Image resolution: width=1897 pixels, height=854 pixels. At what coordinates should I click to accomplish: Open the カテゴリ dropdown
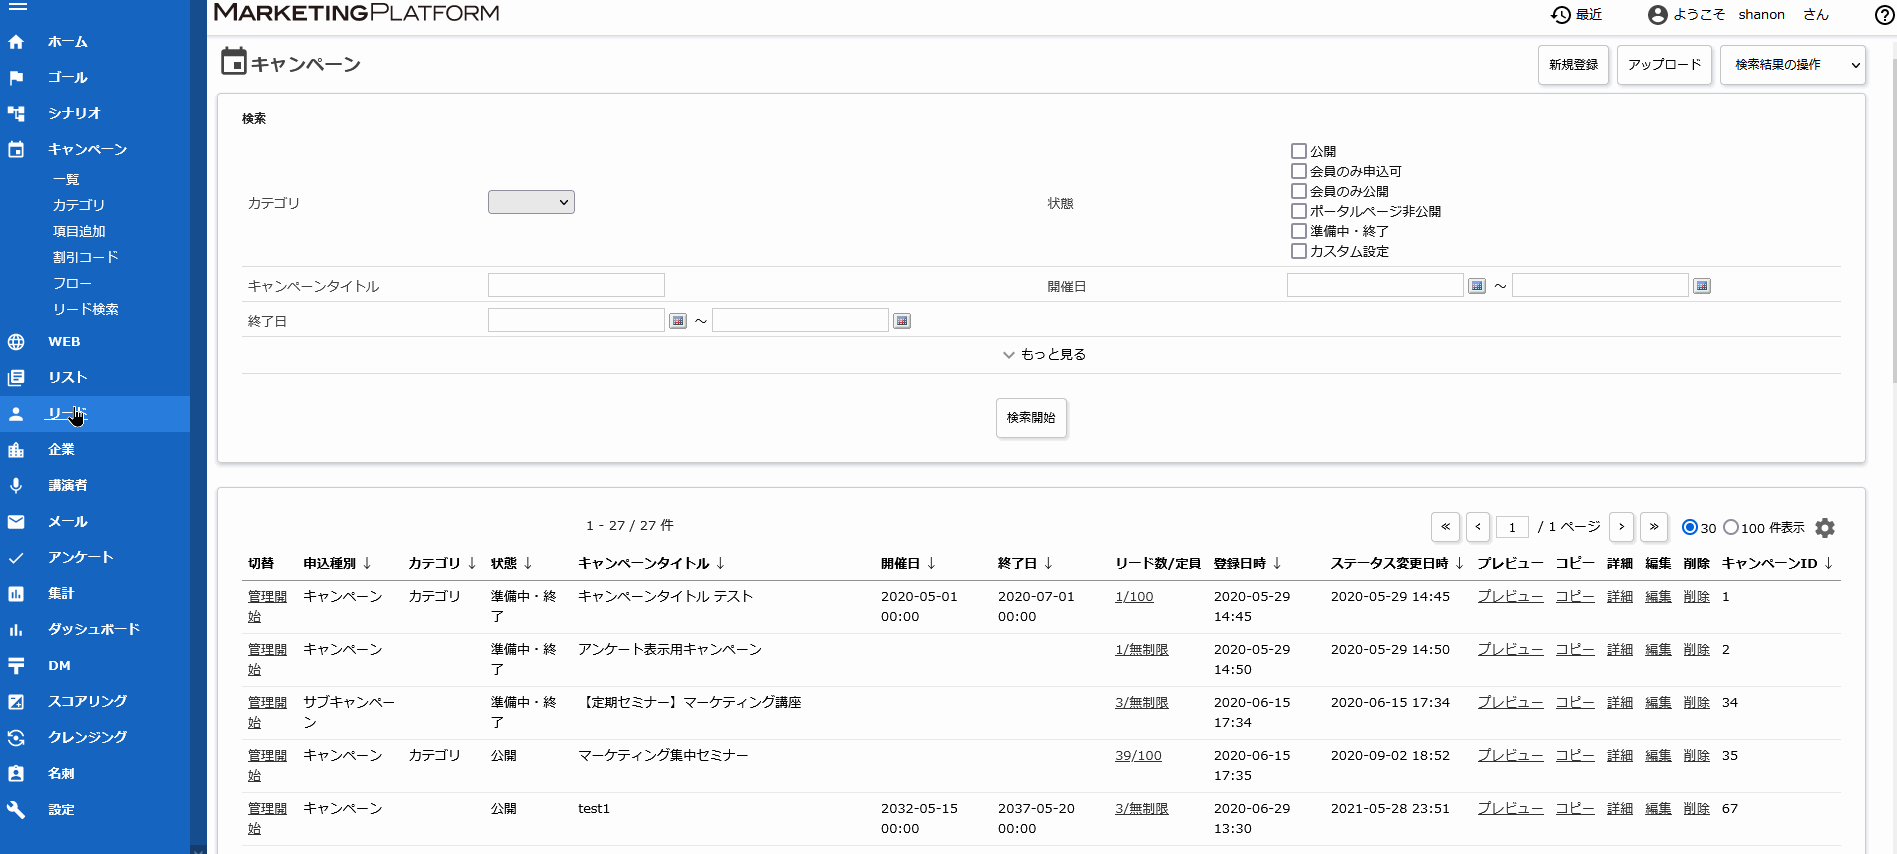pos(531,202)
